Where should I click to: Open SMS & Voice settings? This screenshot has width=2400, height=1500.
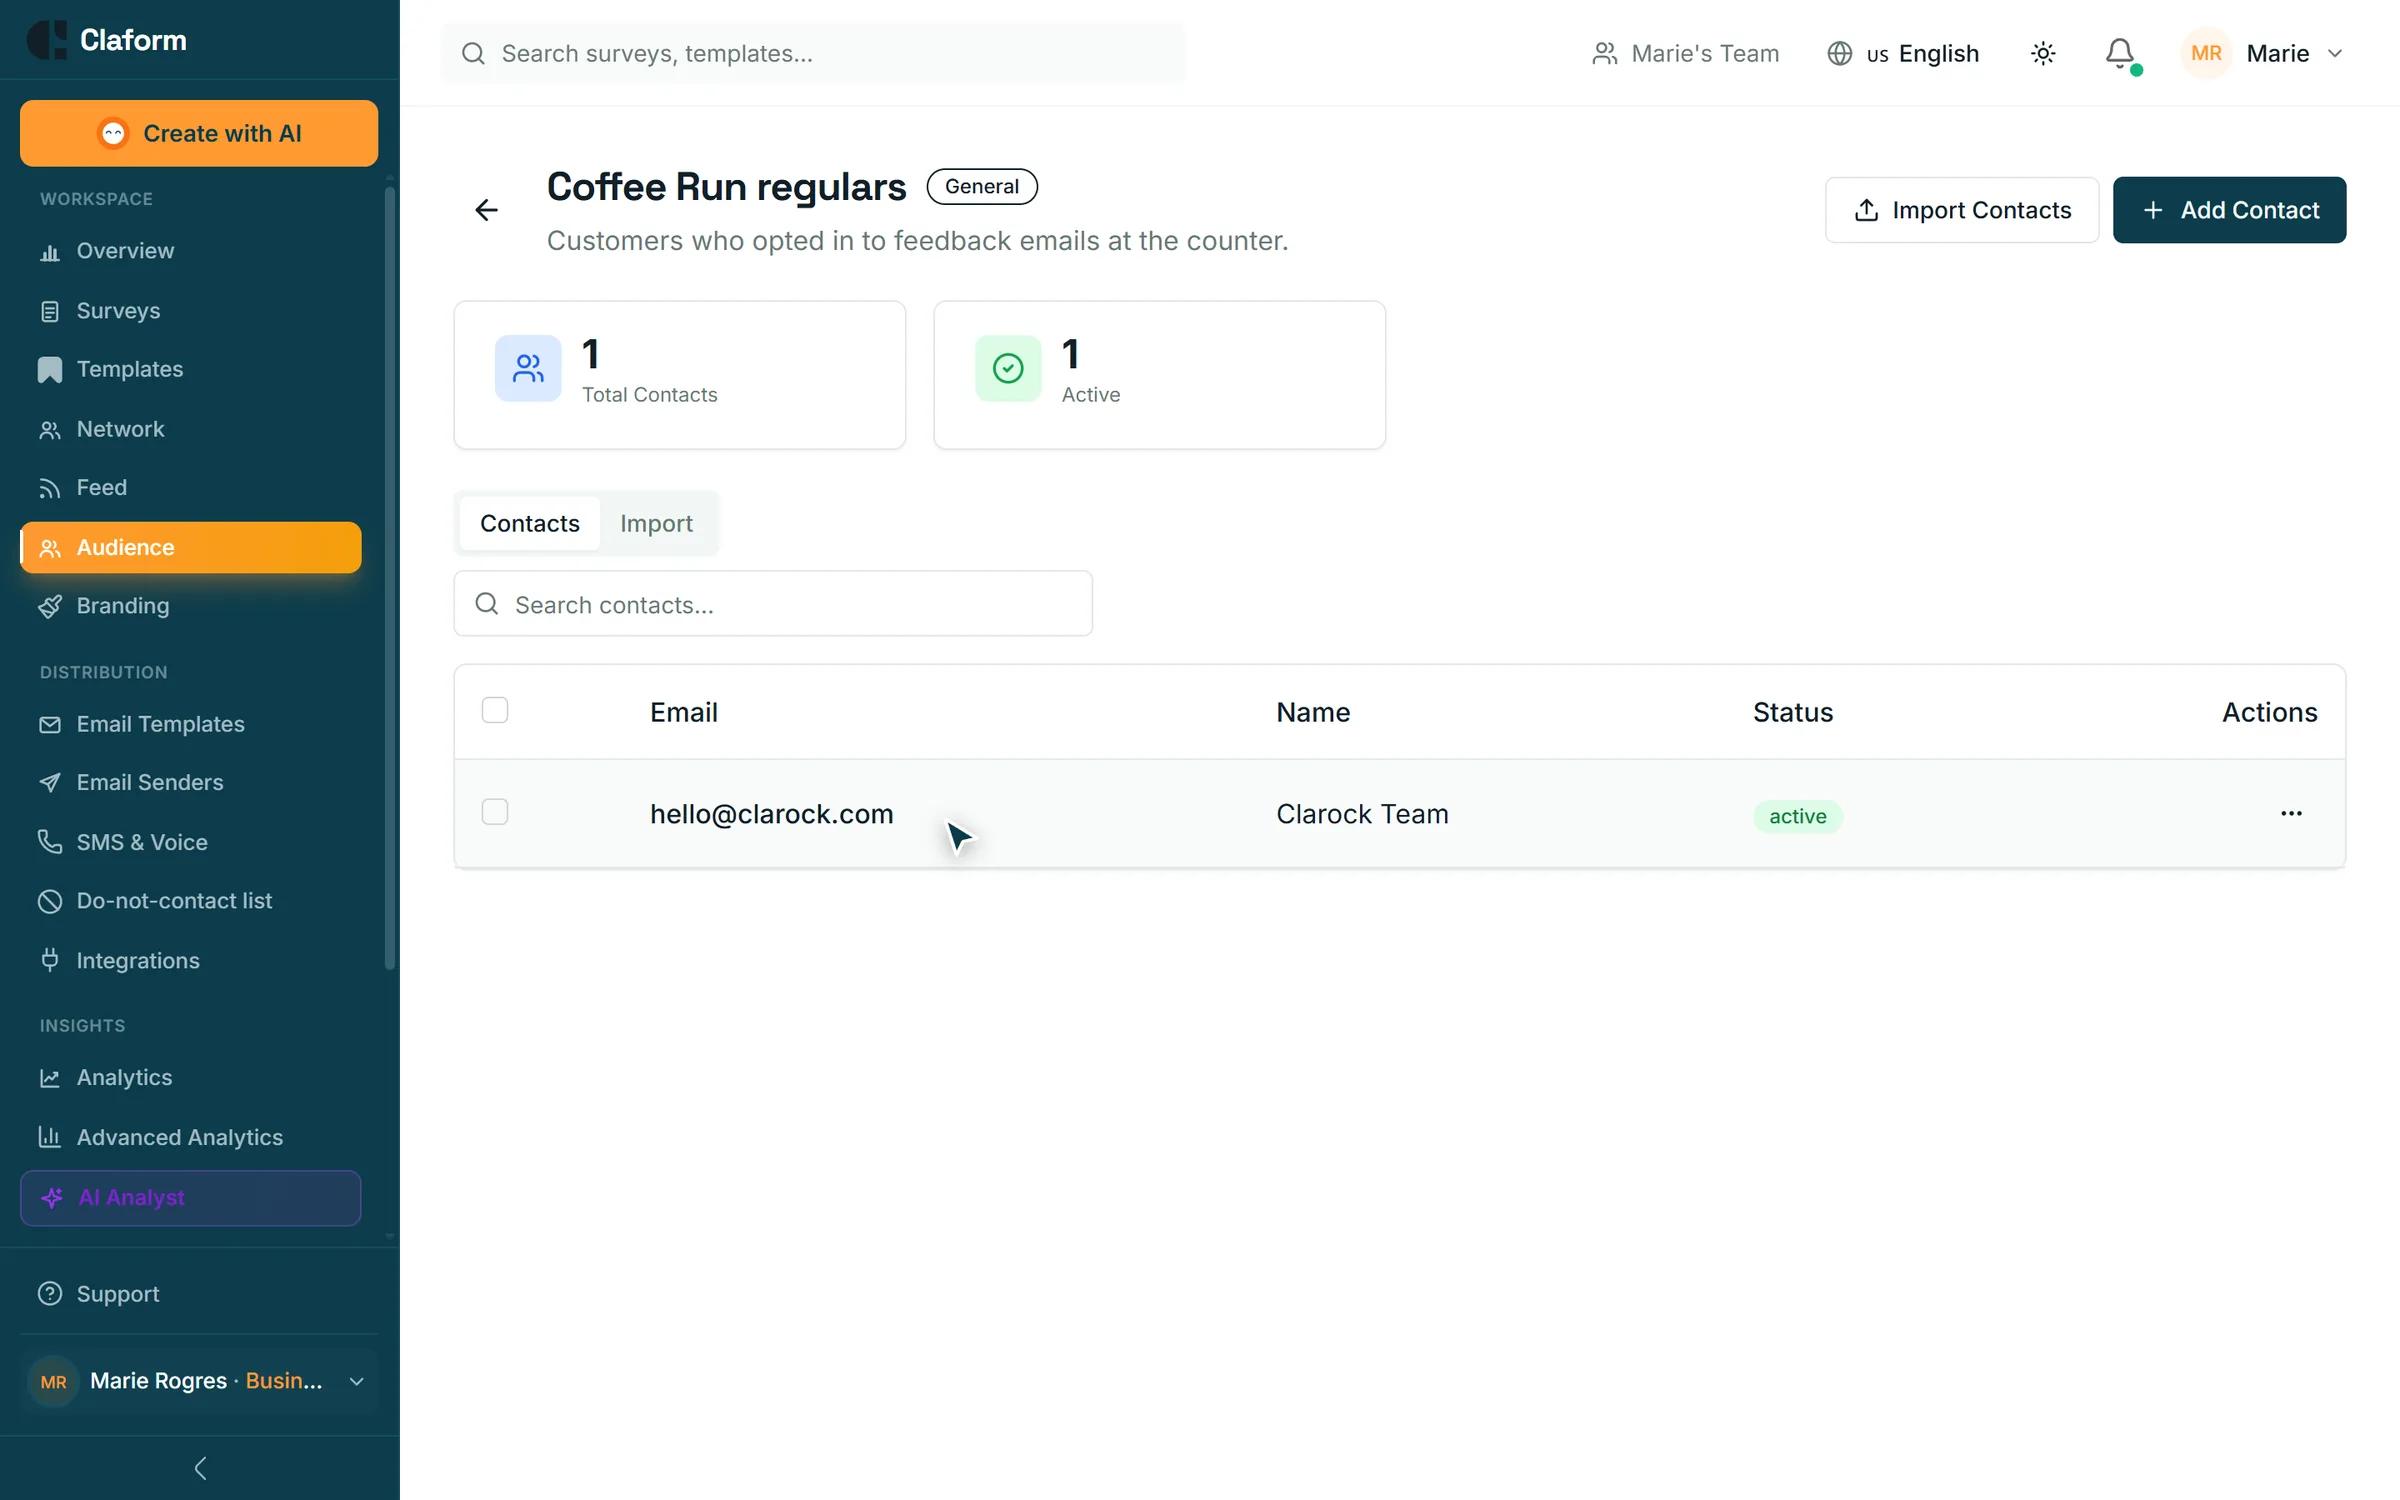[x=190, y=842]
